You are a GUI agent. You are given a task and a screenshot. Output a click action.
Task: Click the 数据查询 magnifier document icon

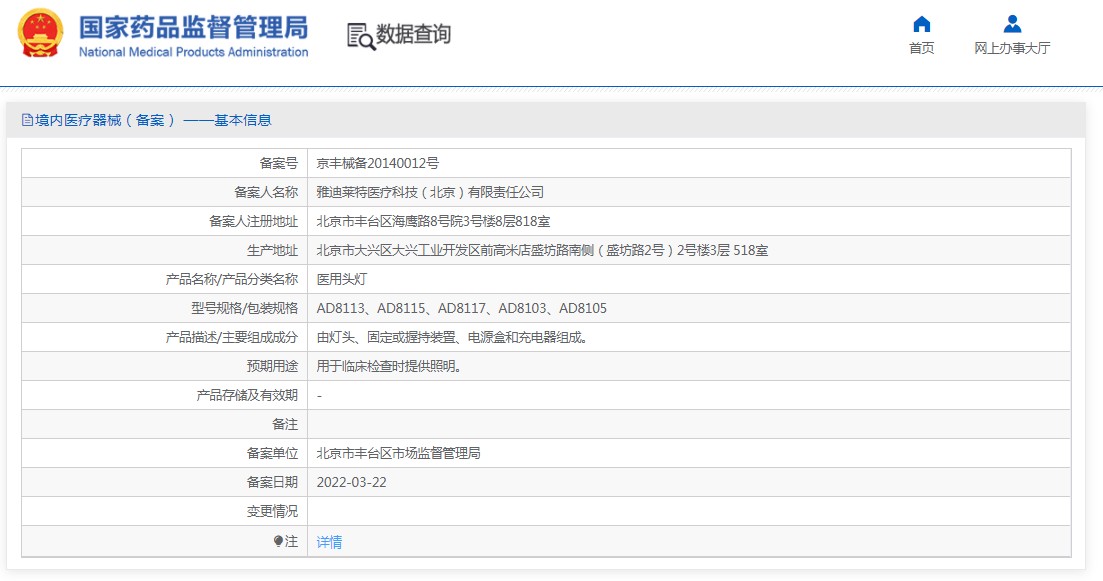[x=361, y=37]
